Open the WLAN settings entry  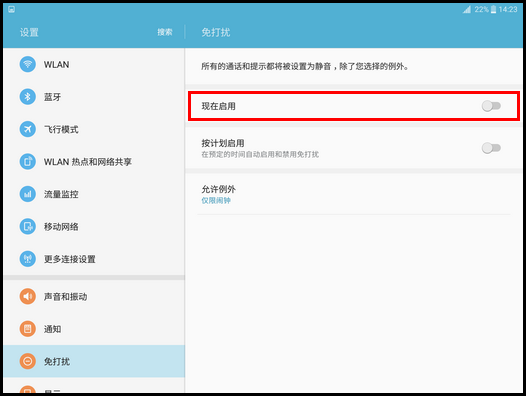click(x=94, y=64)
